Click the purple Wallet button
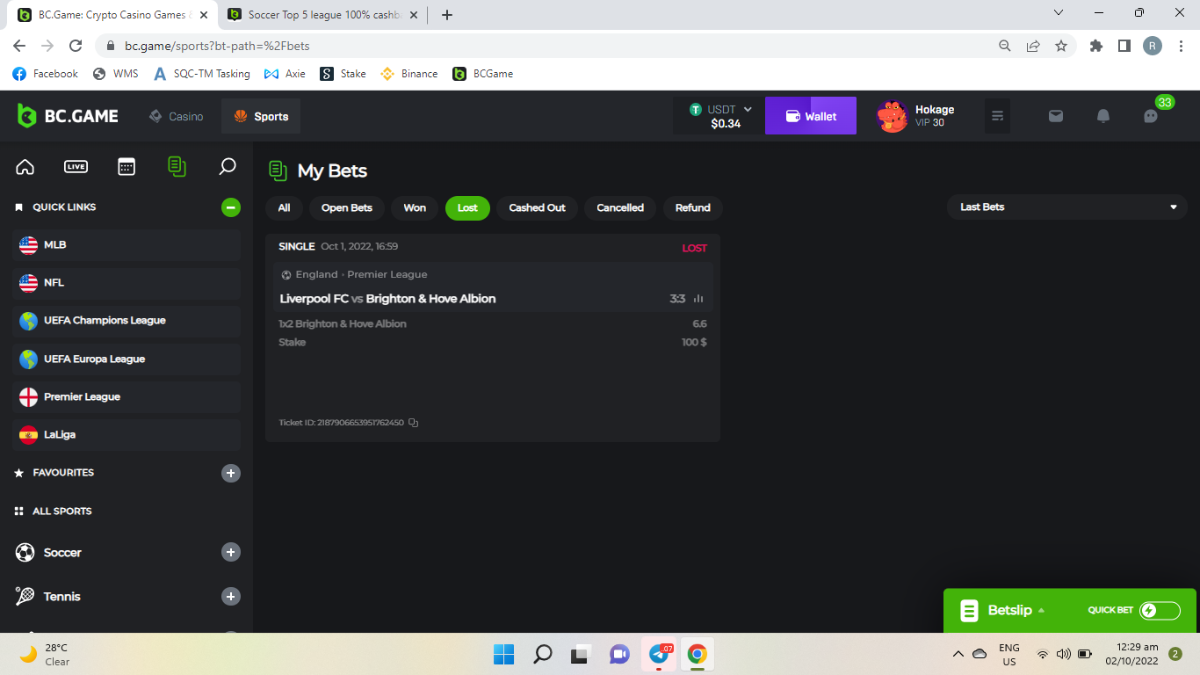Image resolution: width=1200 pixels, height=675 pixels. (x=810, y=116)
